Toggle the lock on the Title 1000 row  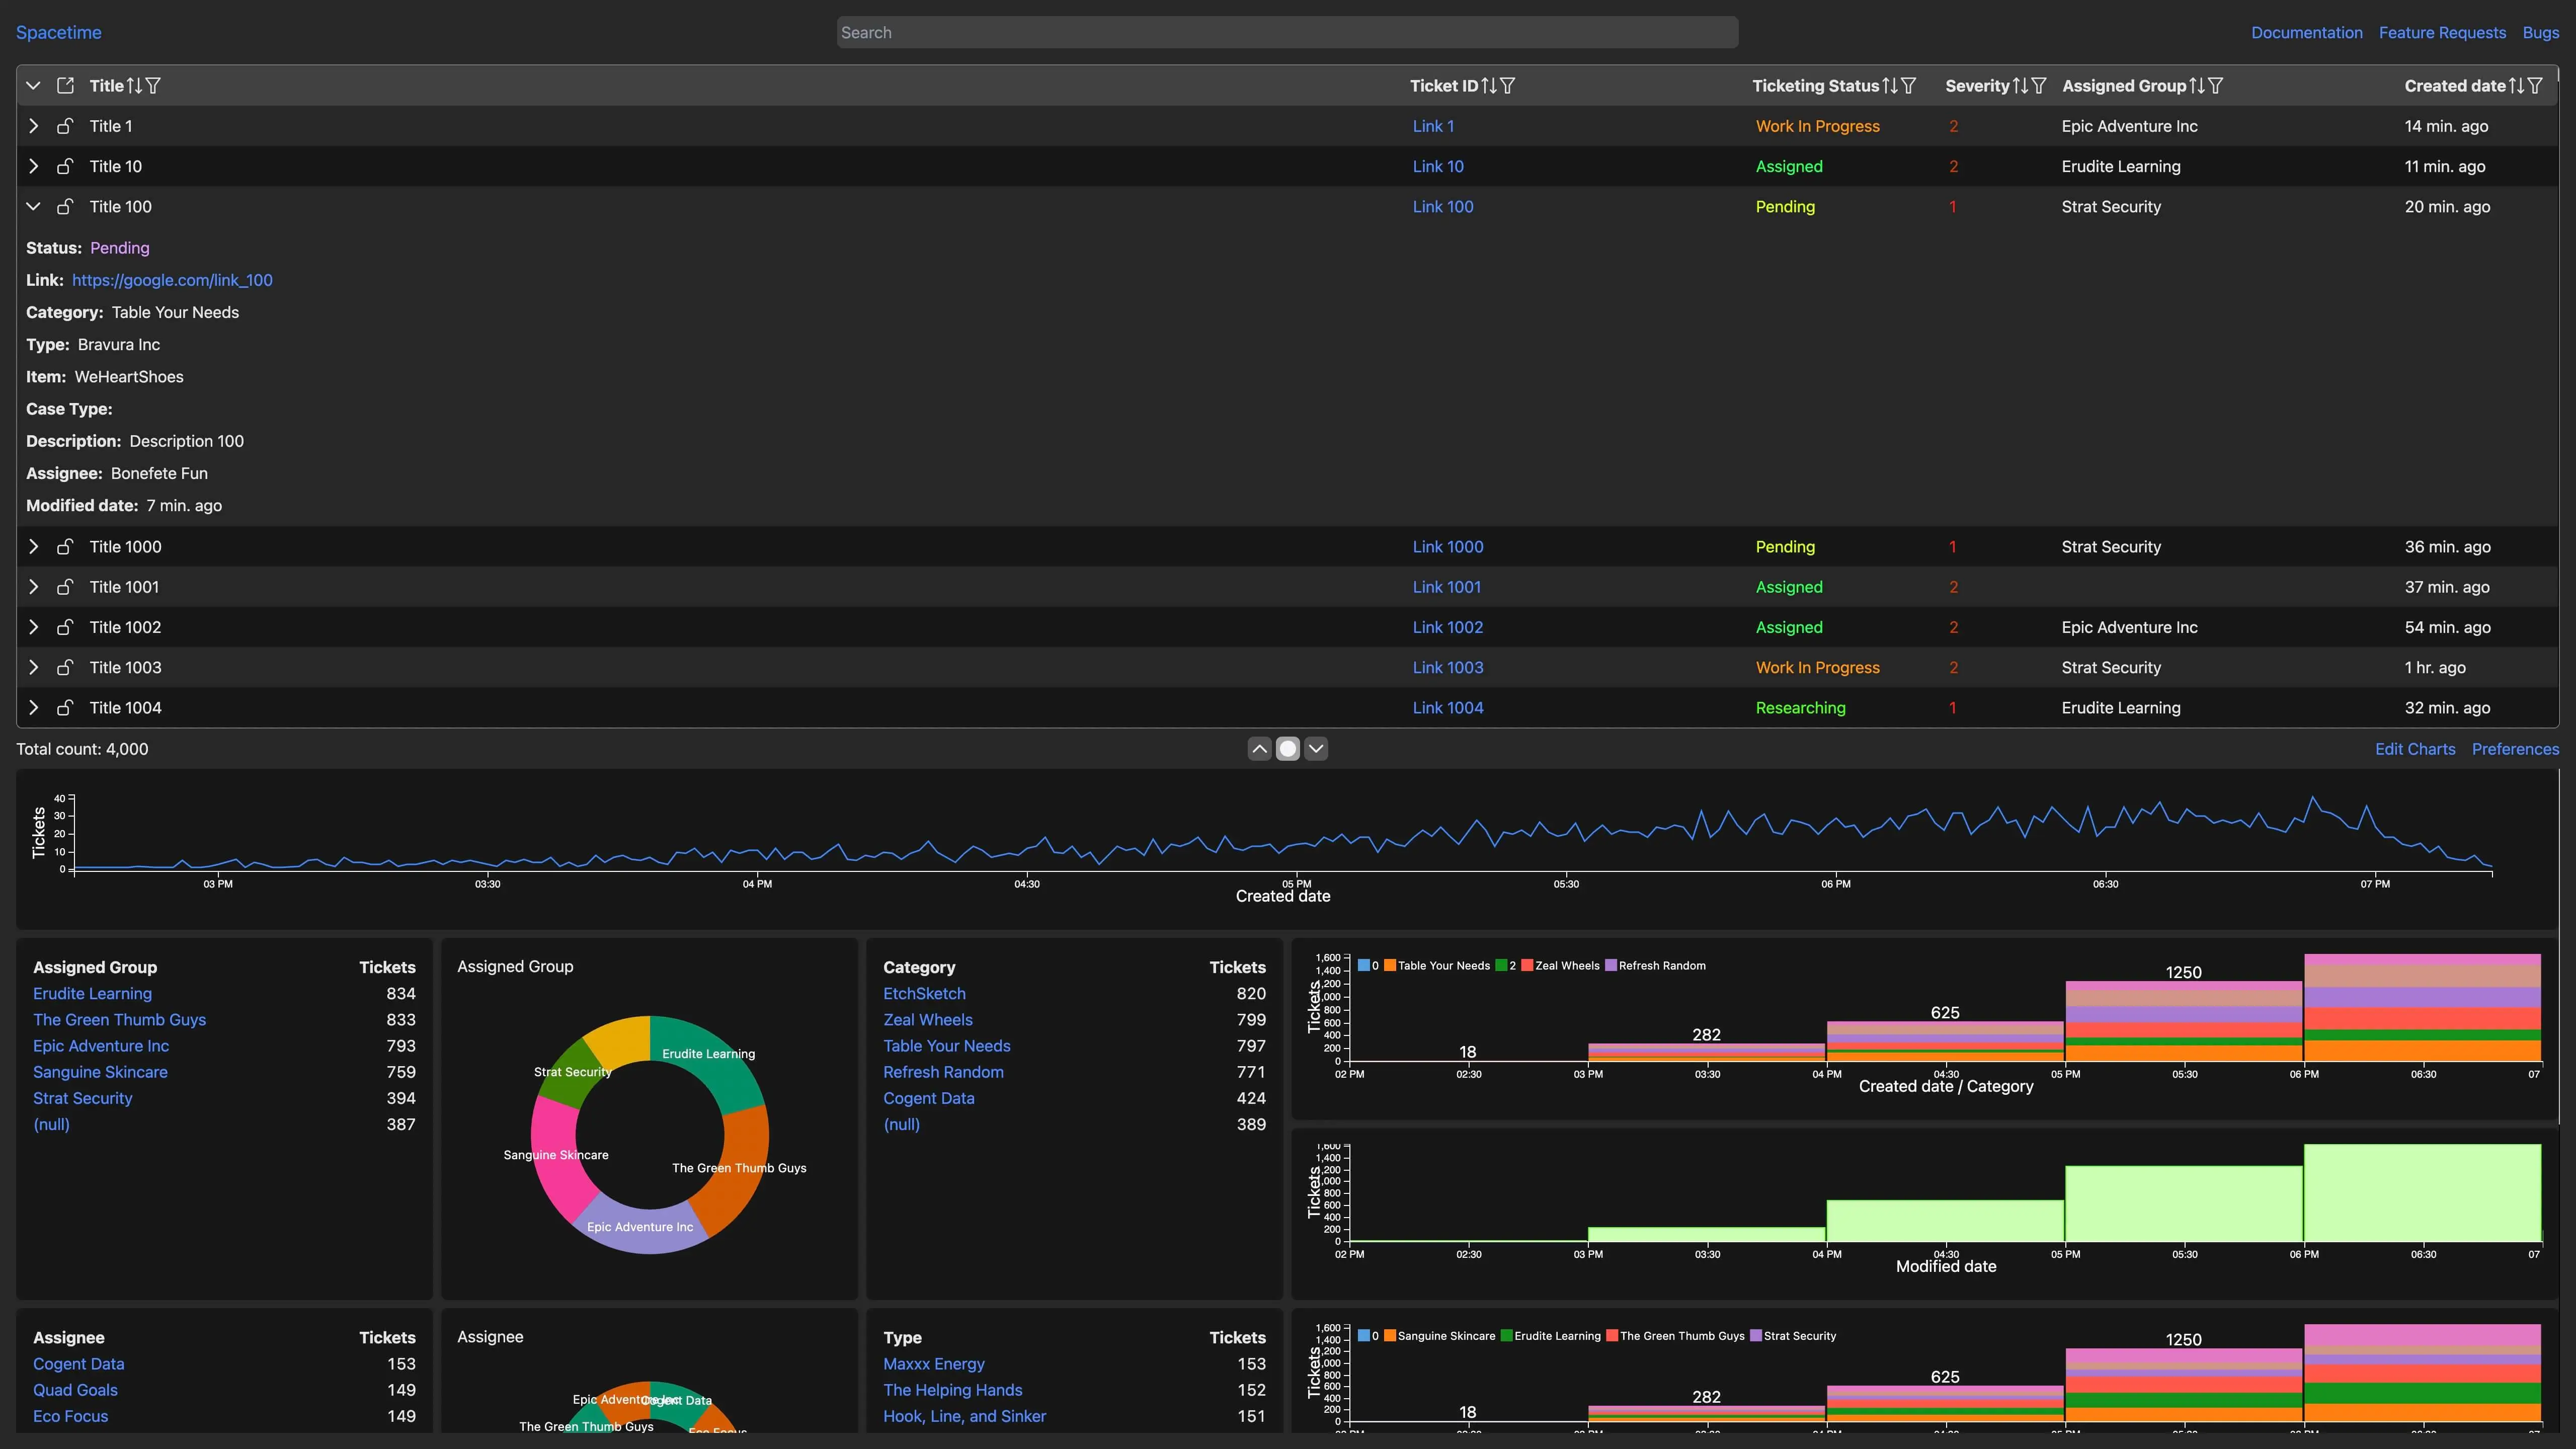click(65, 547)
